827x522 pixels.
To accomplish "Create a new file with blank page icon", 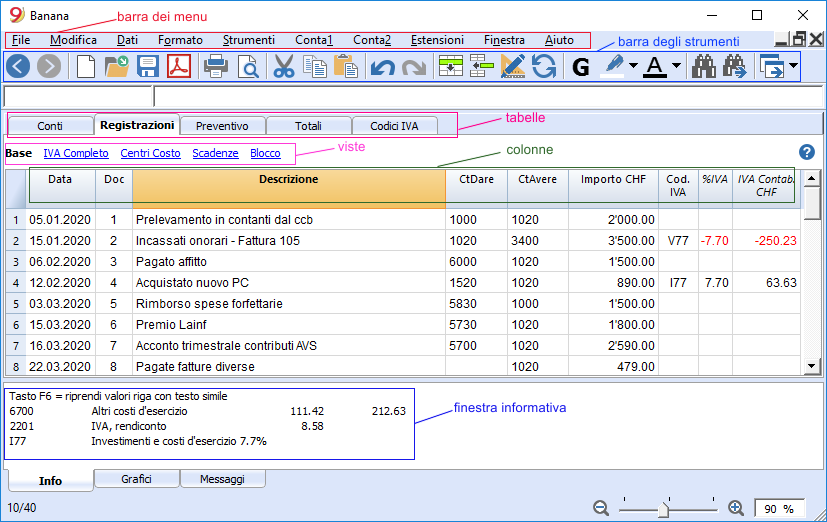I will click(x=86, y=66).
